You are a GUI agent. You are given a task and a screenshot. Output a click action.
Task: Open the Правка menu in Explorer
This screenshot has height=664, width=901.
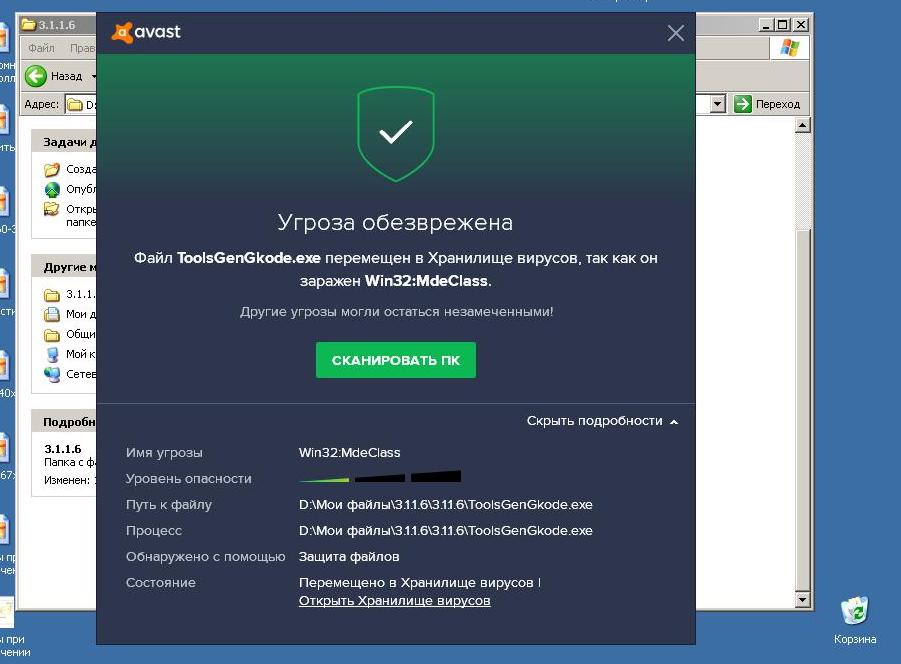pyautogui.click(x=83, y=48)
